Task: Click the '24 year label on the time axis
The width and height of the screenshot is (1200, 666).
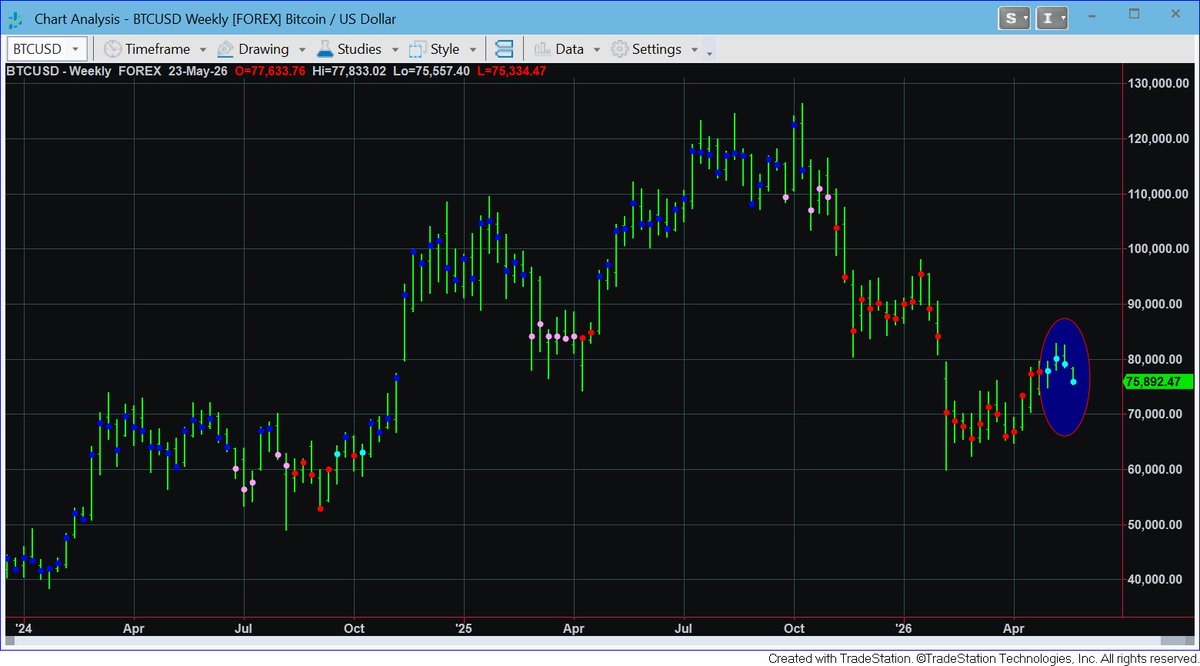Action: [x=22, y=629]
